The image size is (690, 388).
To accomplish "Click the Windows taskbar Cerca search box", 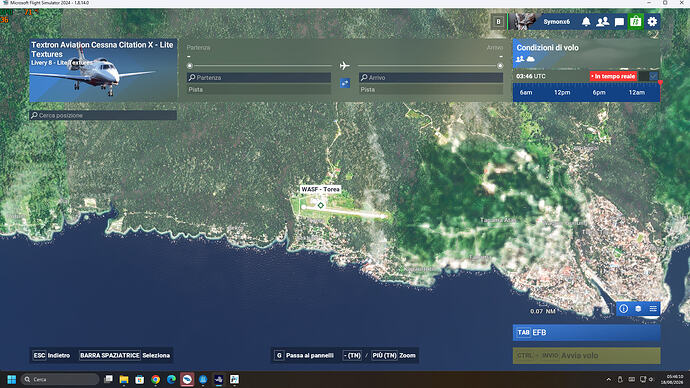I will [60, 379].
